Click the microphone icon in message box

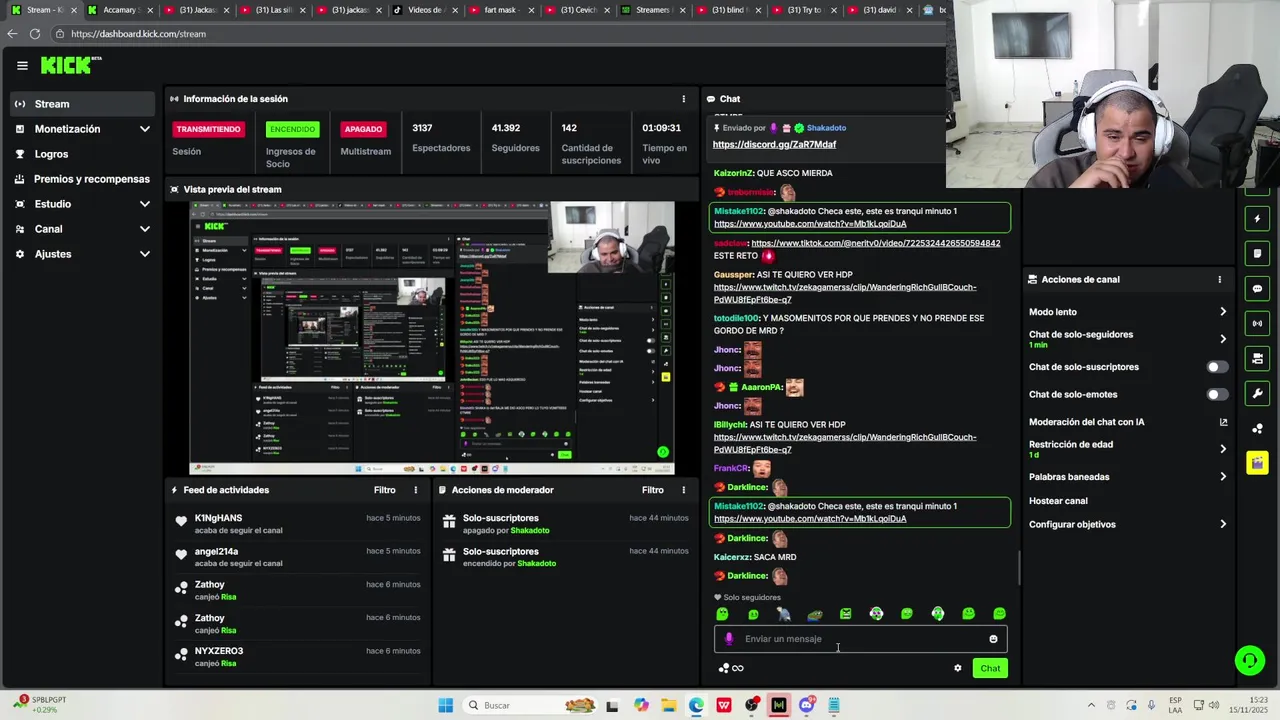(x=729, y=639)
